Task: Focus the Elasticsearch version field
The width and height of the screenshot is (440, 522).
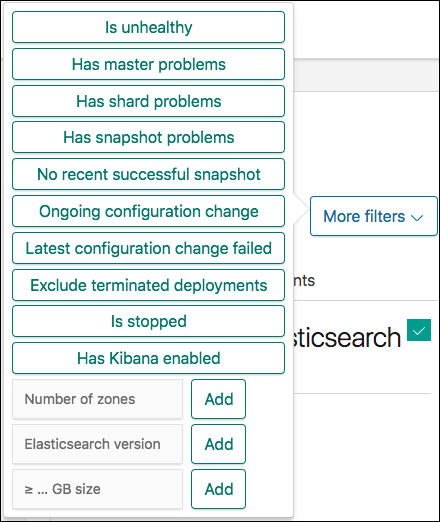Action: [97, 444]
